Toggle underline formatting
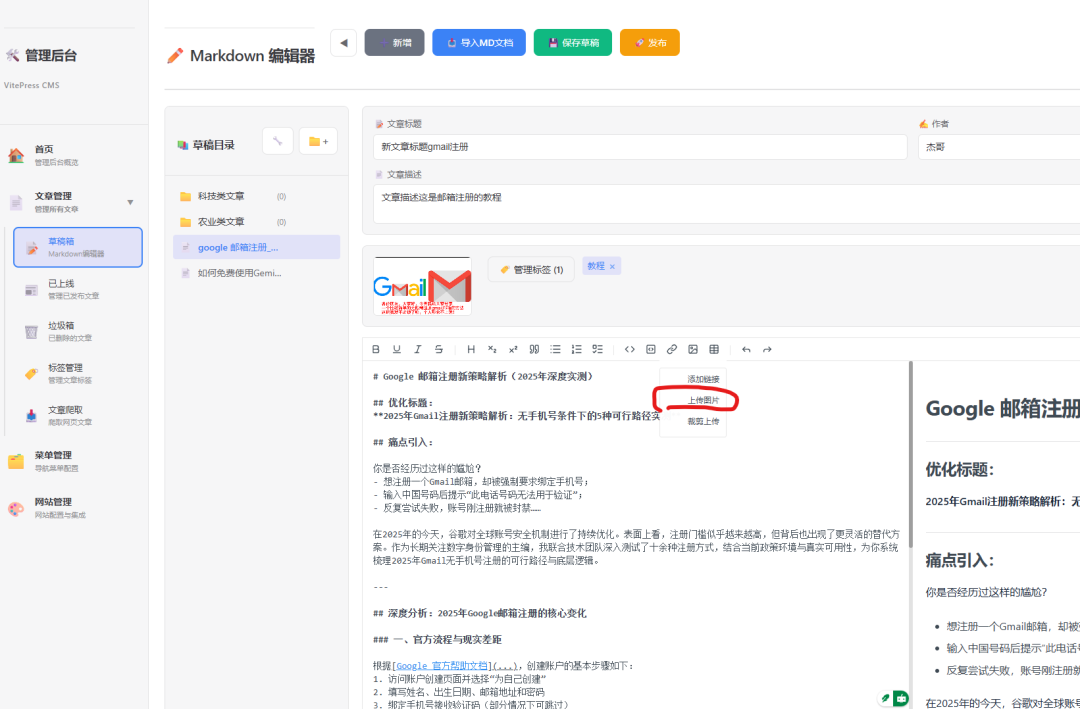This screenshot has width=1080, height=709. point(397,349)
